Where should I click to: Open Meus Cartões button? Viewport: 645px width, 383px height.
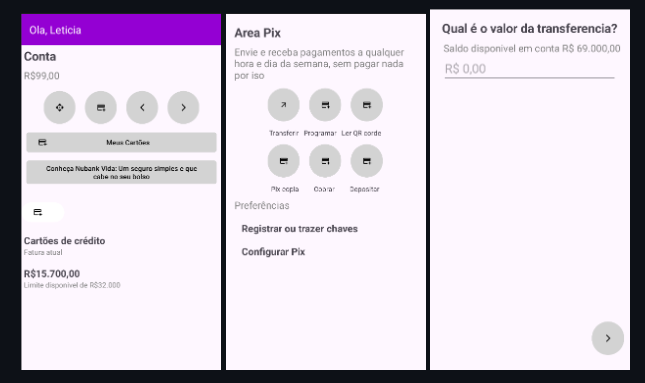(121, 142)
